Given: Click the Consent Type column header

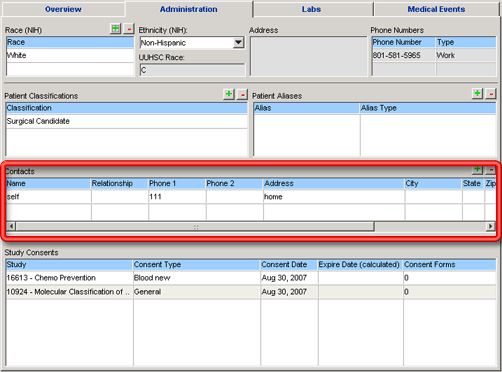Looking at the screenshot, I should click(197, 265).
